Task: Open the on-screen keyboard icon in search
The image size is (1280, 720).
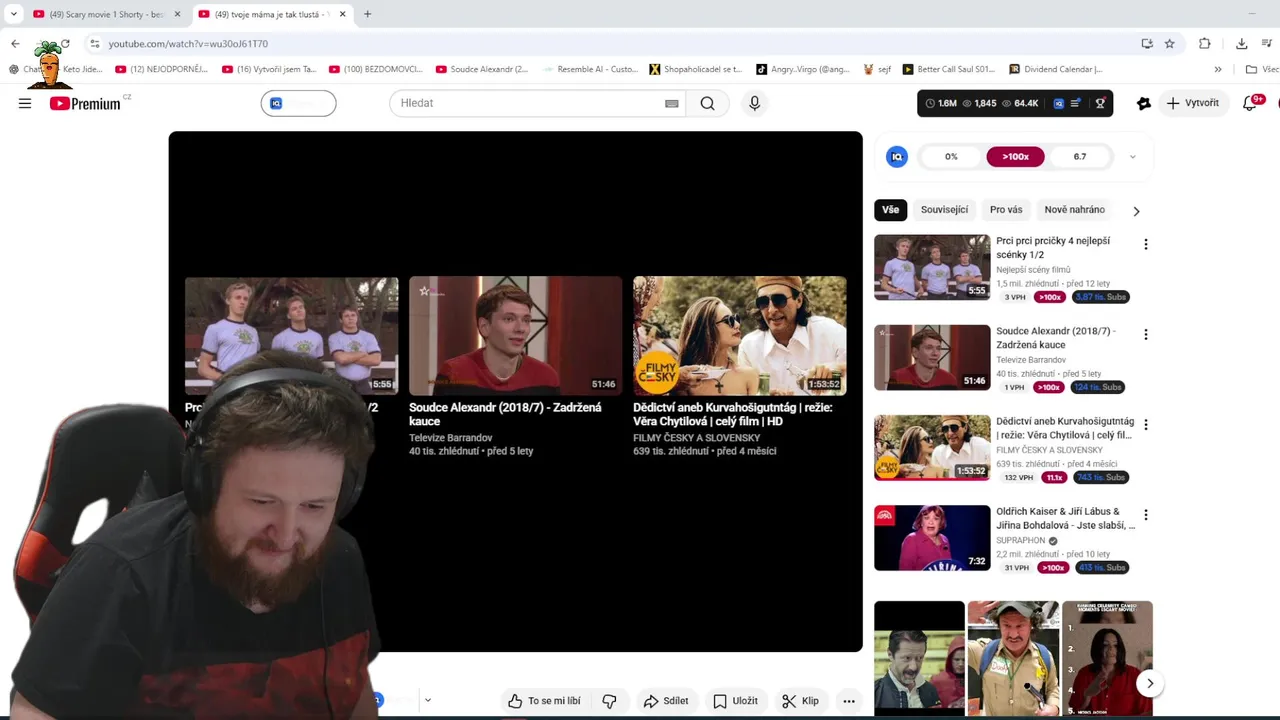Action: tap(672, 103)
